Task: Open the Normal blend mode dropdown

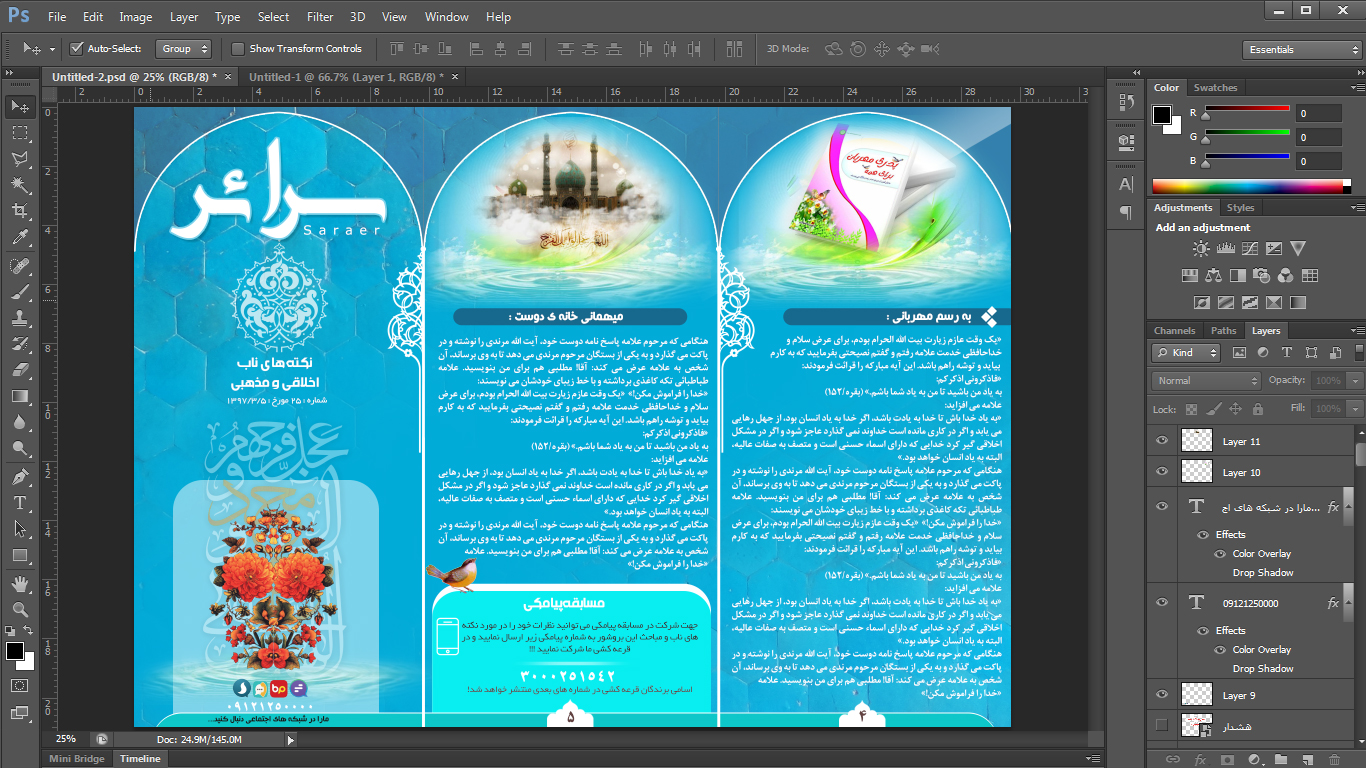Action: tap(1208, 381)
